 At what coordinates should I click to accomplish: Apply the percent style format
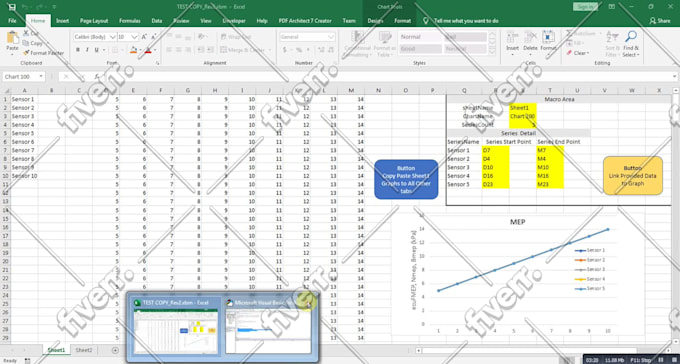pos(299,50)
